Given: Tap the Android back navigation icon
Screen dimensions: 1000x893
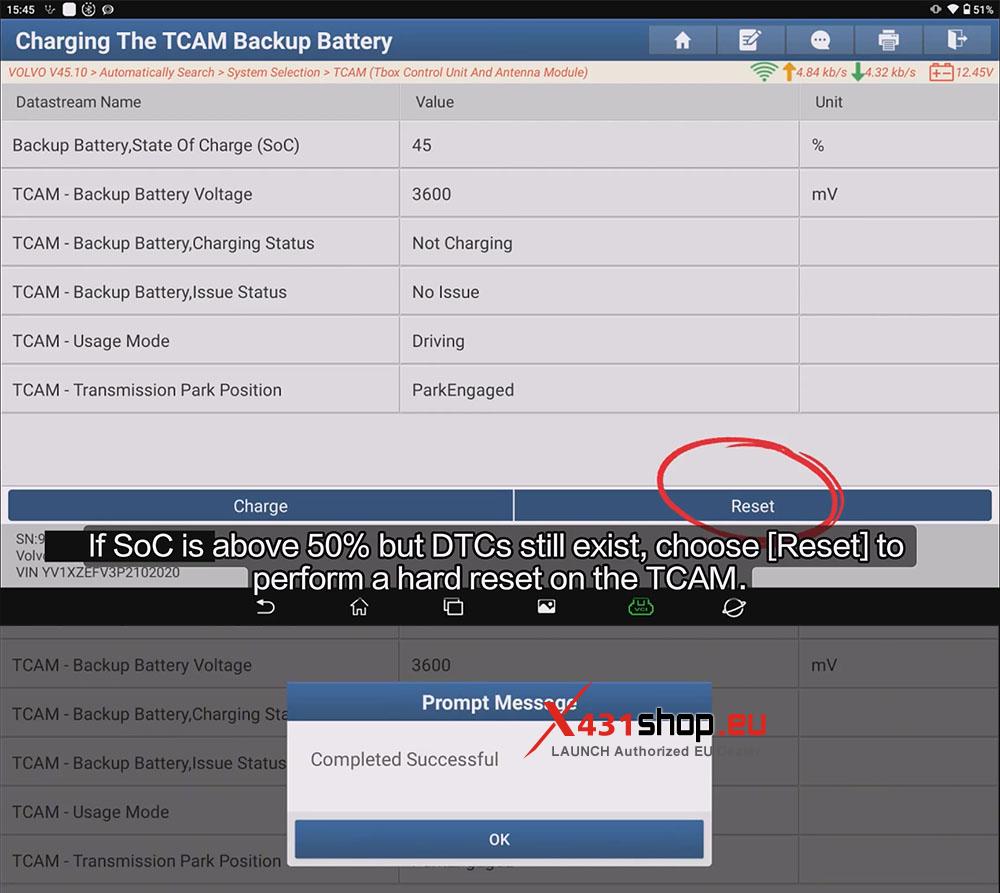Looking at the screenshot, I should (x=265, y=607).
